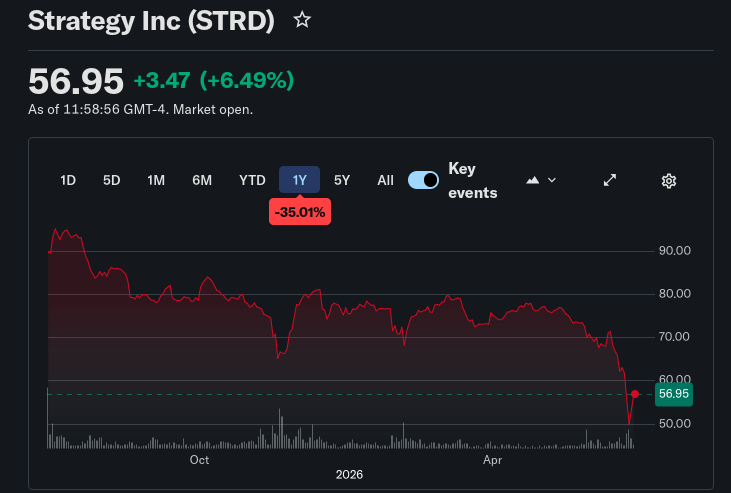Select the All time range
The image size is (731, 493).
pos(385,180)
